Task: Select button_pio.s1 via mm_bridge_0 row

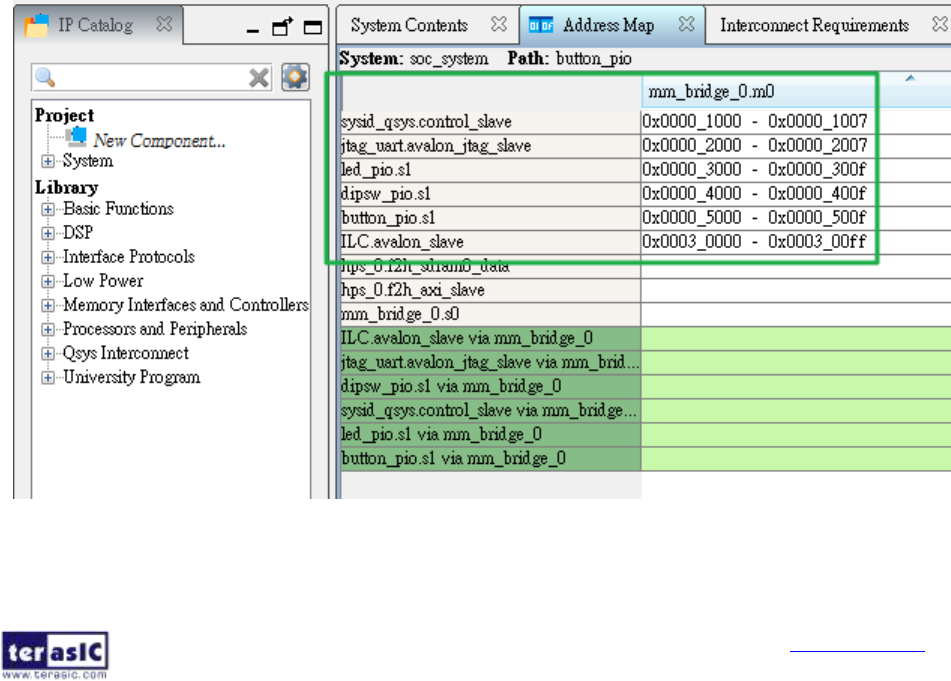Action: (490, 458)
